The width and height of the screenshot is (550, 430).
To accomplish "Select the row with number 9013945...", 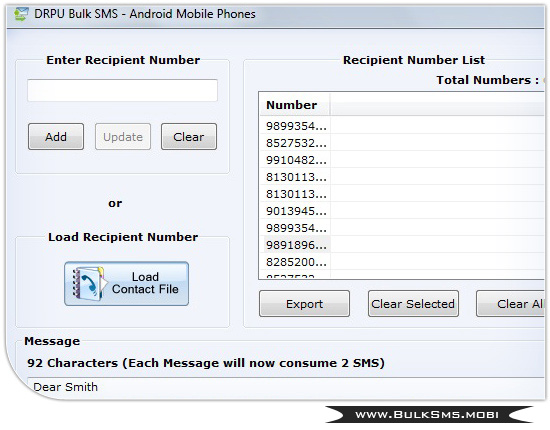I will click(x=402, y=211).
